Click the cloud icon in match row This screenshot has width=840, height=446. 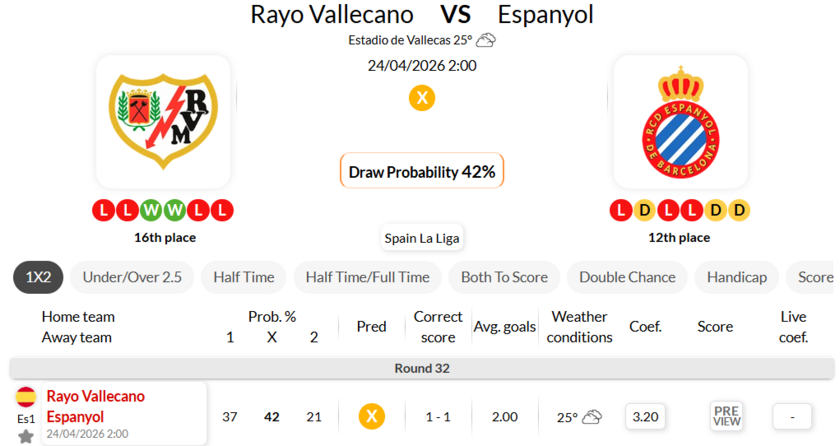(x=592, y=416)
